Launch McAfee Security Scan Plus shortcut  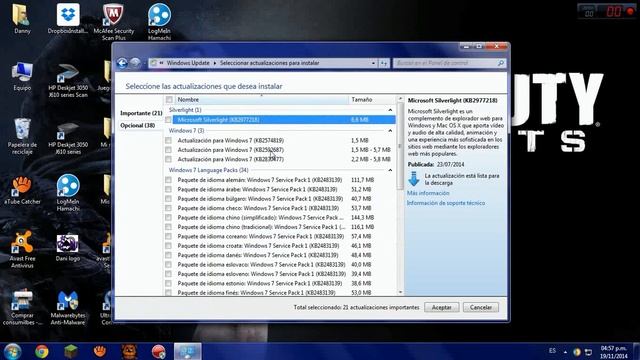[x=113, y=22]
